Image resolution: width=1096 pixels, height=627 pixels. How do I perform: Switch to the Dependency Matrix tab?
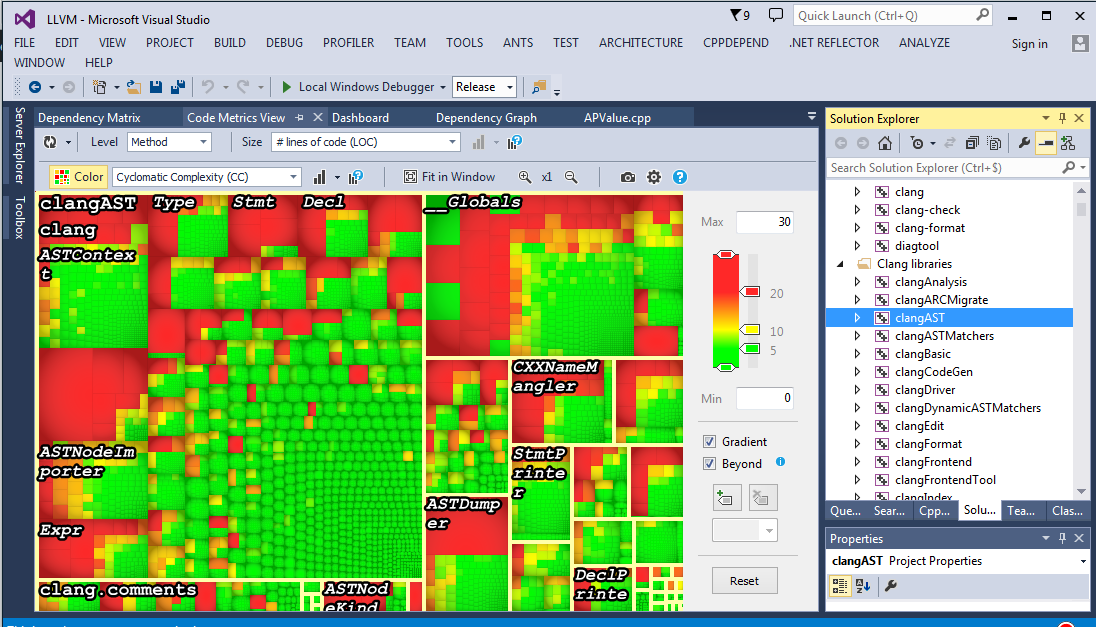(89, 117)
